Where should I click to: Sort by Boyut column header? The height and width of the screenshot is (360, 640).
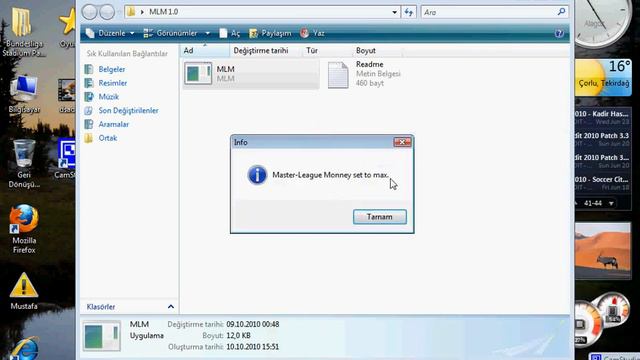coord(377,51)
